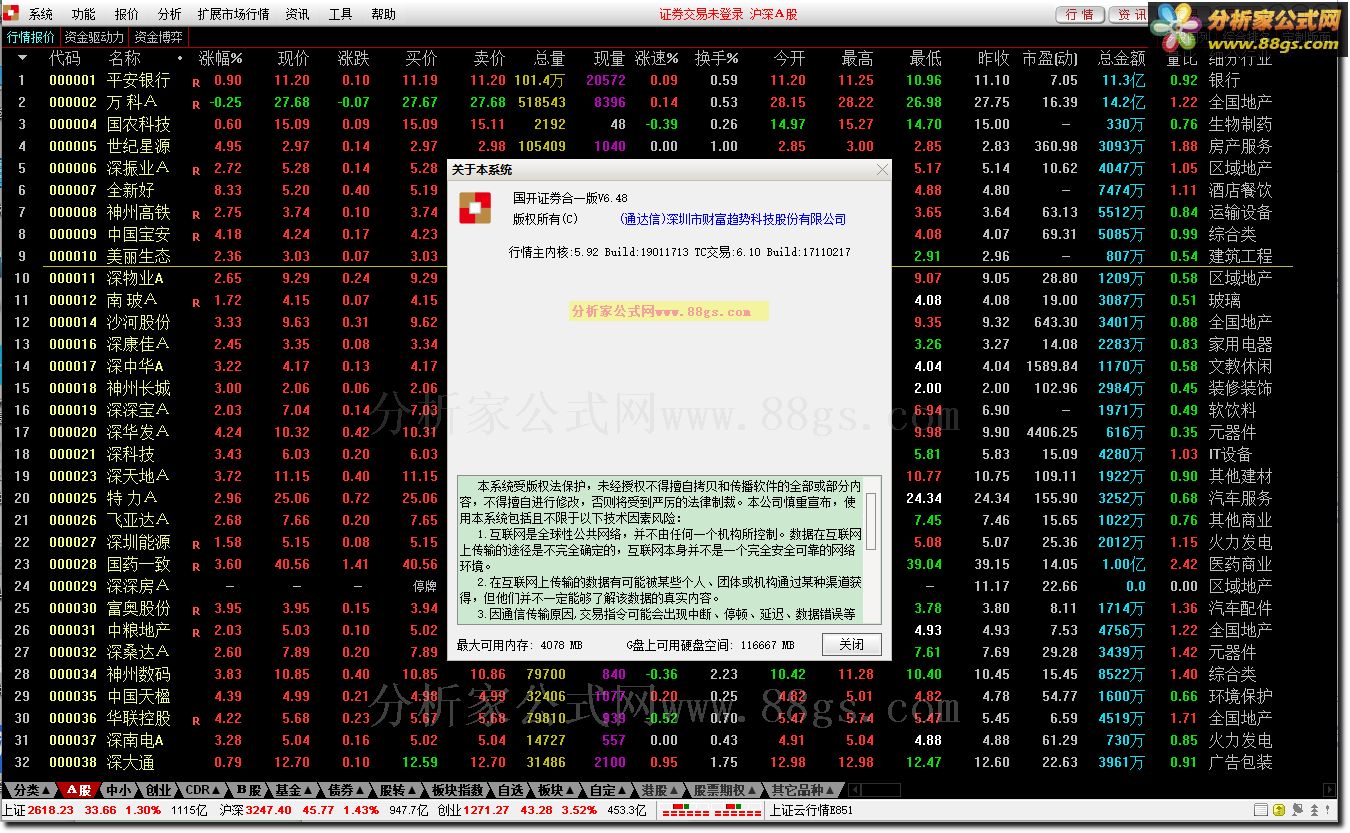Click the R marker beside 华联控股
This screenshot has height=833, width=1350.
[x=196, y=721]
